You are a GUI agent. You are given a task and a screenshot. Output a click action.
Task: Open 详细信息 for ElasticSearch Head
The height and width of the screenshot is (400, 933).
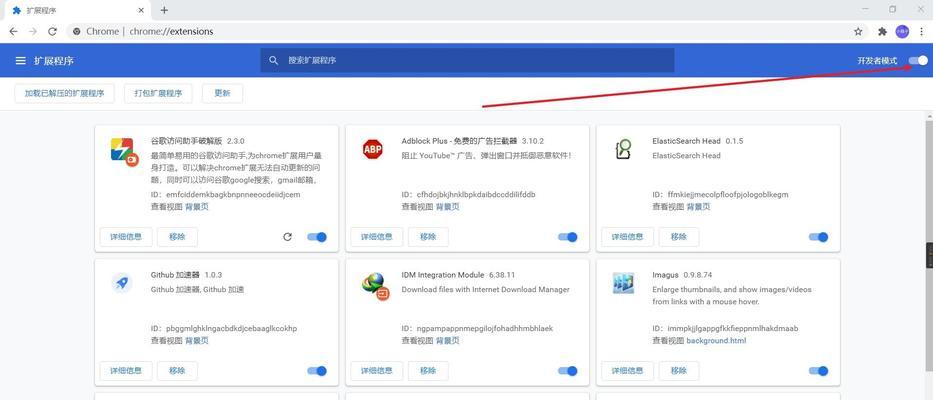click(x=627, y=237)
